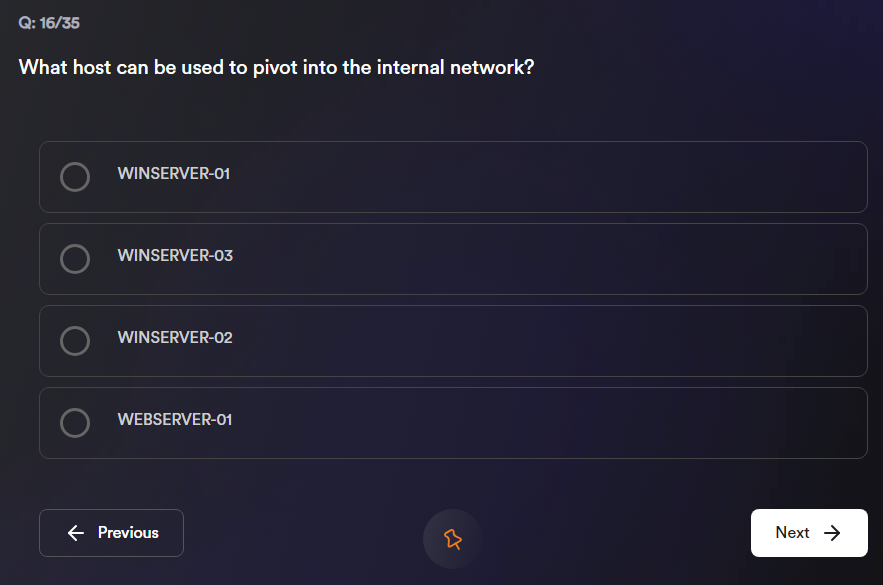The height and width of the screenshot is (585, 883).
Task: Go to the next question
Action: point(808,533)
